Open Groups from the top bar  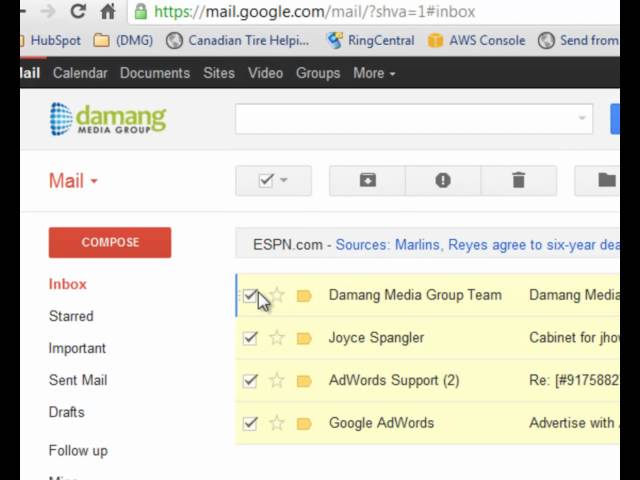tap(318, 73)
